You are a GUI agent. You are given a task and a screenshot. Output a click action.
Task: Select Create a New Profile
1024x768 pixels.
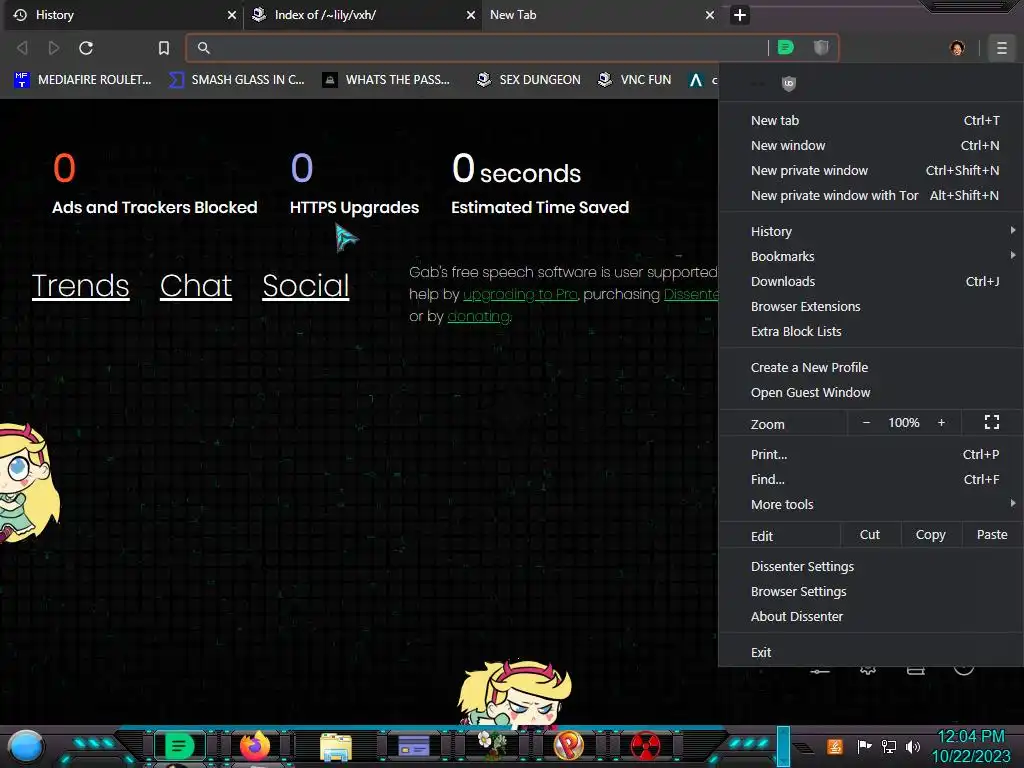coord(871,367)
